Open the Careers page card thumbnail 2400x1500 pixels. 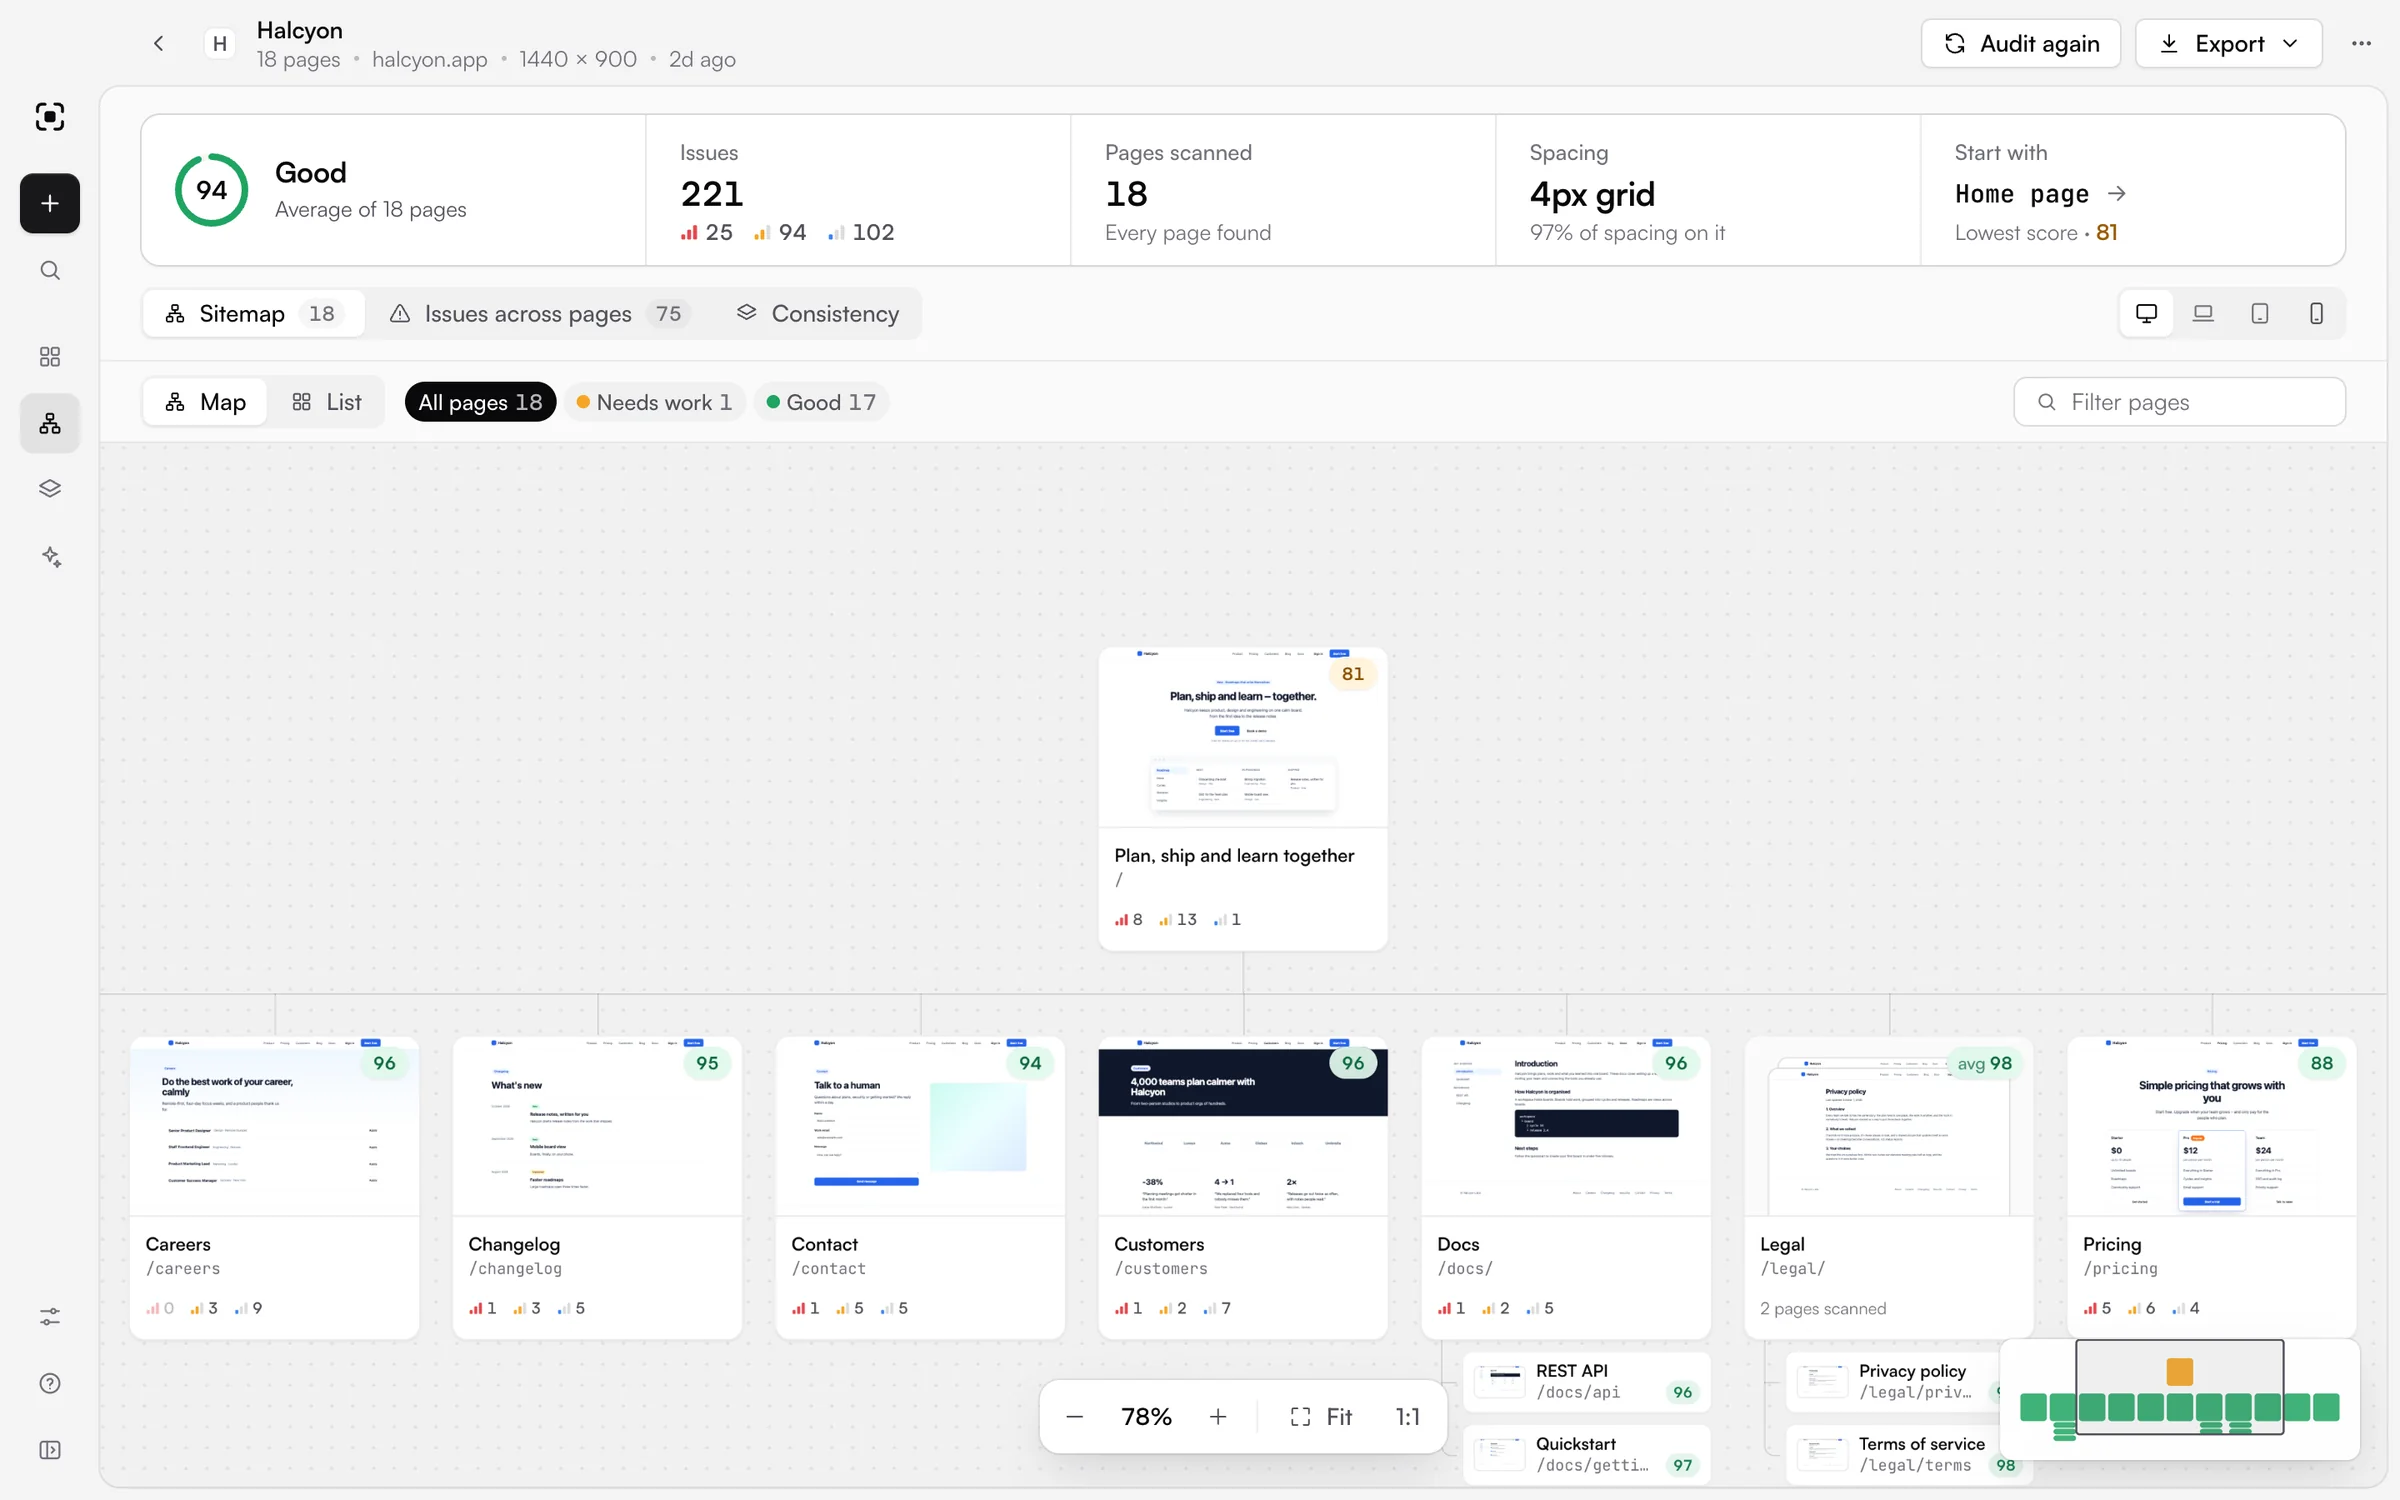(x=274, y=1126)
